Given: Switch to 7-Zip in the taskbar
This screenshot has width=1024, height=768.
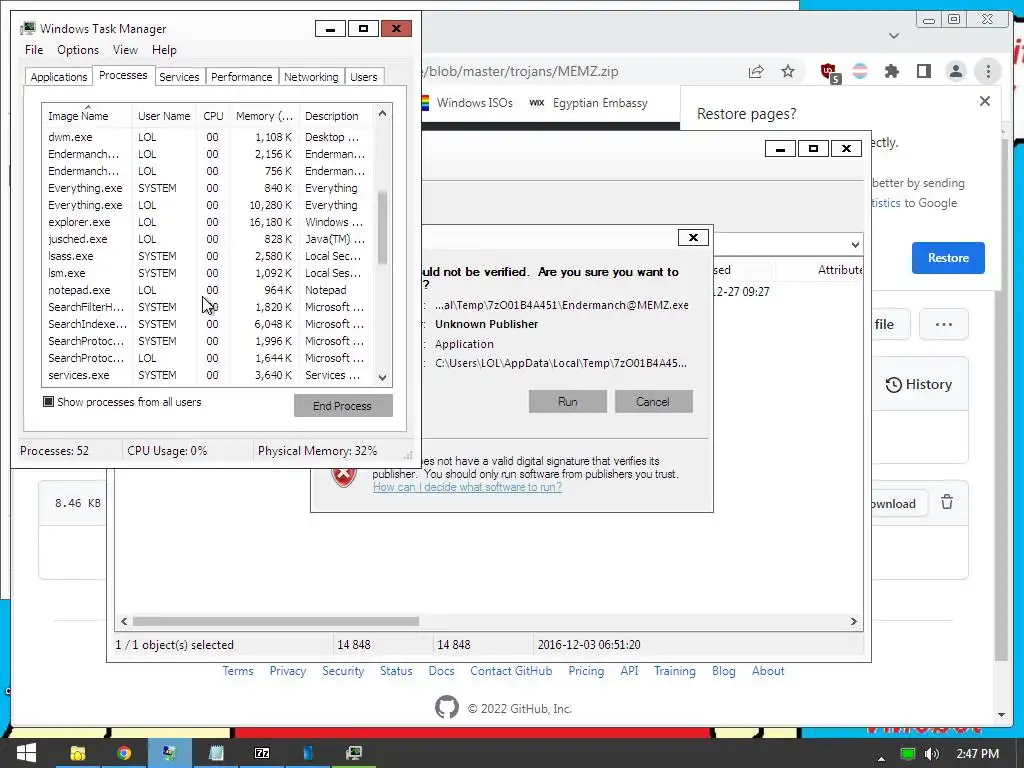Looking at the screenshot, I should tap(262, 753).
